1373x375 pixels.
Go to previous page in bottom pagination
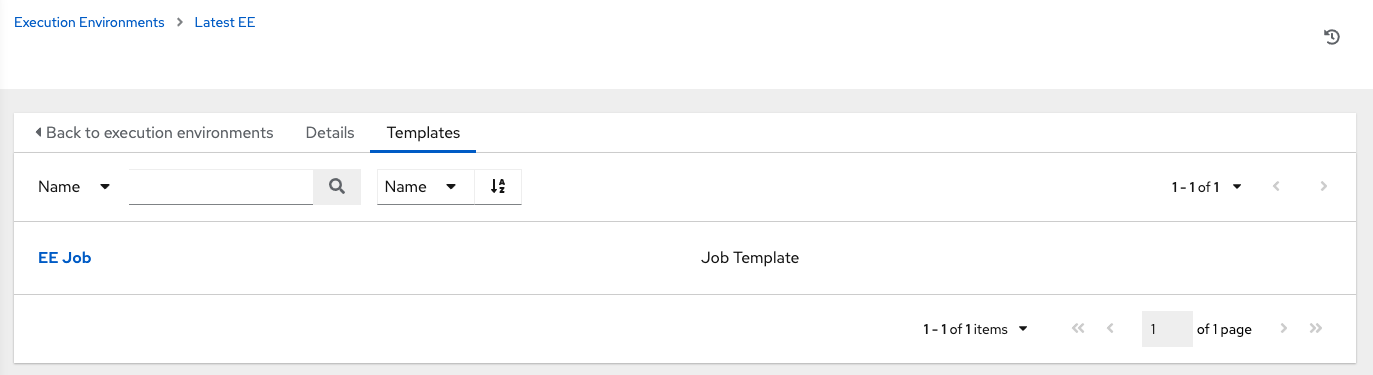coord(1110,329)
